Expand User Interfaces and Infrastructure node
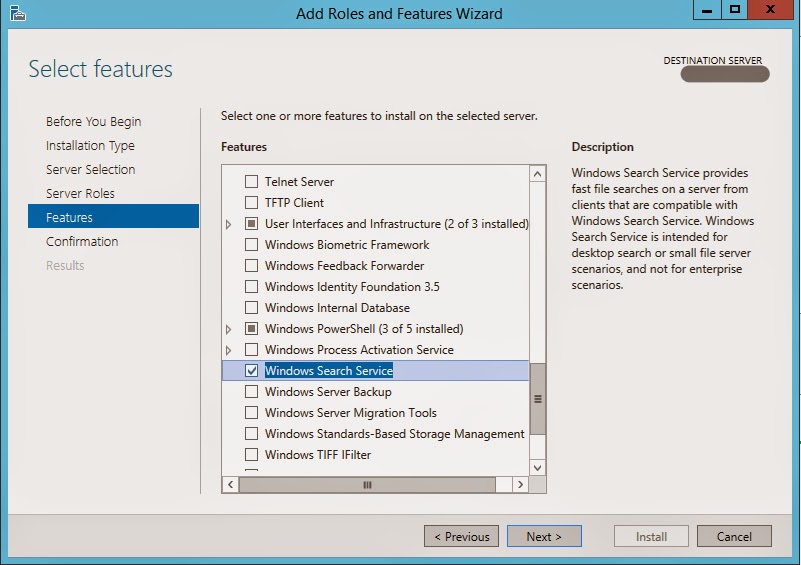This screenshot has width=801, height=565. point(229,225)
